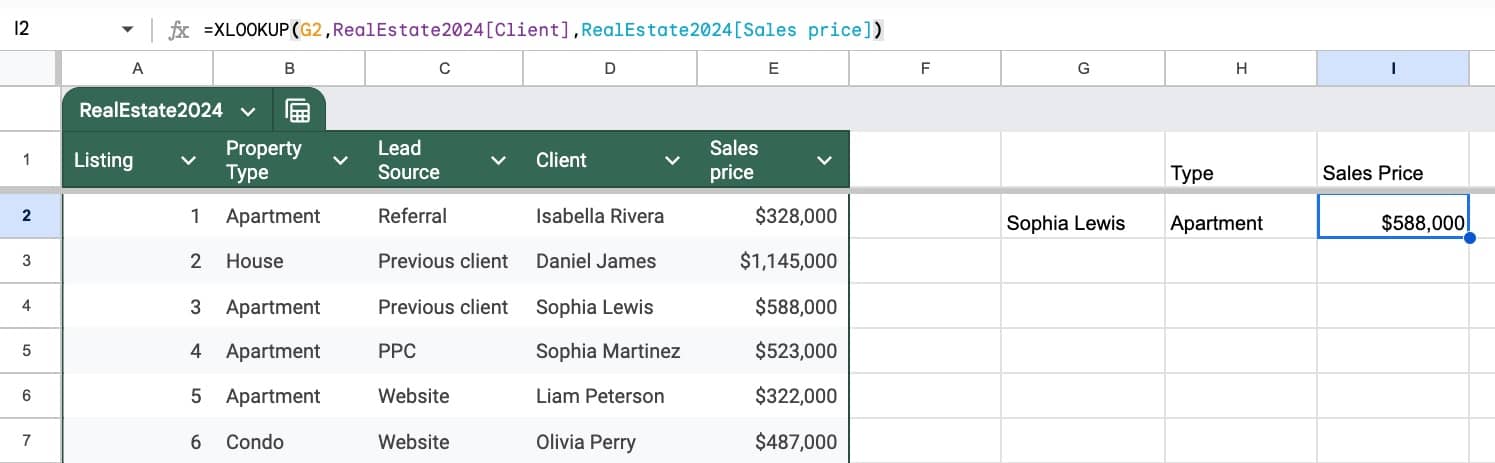1495x463 pixels.
Task: Select the $1,145,000 cell
Action: pyautogui.click(x=773, y=261)
